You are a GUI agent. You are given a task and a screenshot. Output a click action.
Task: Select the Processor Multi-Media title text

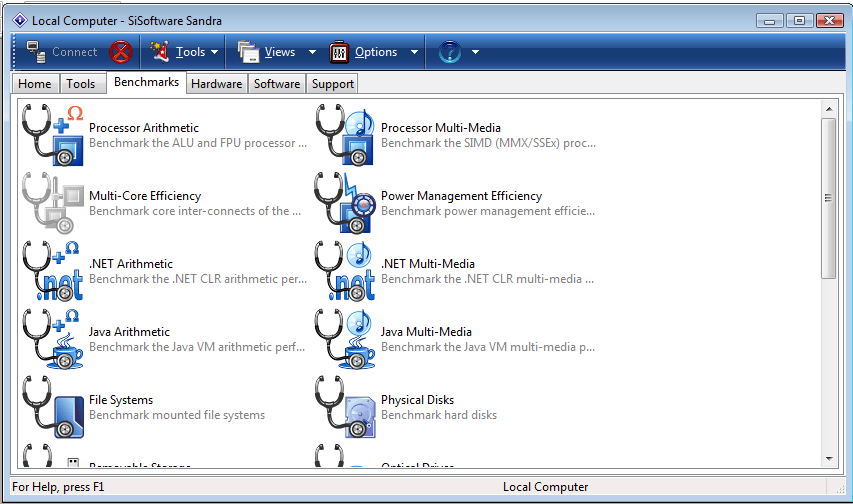coord(441,128)
